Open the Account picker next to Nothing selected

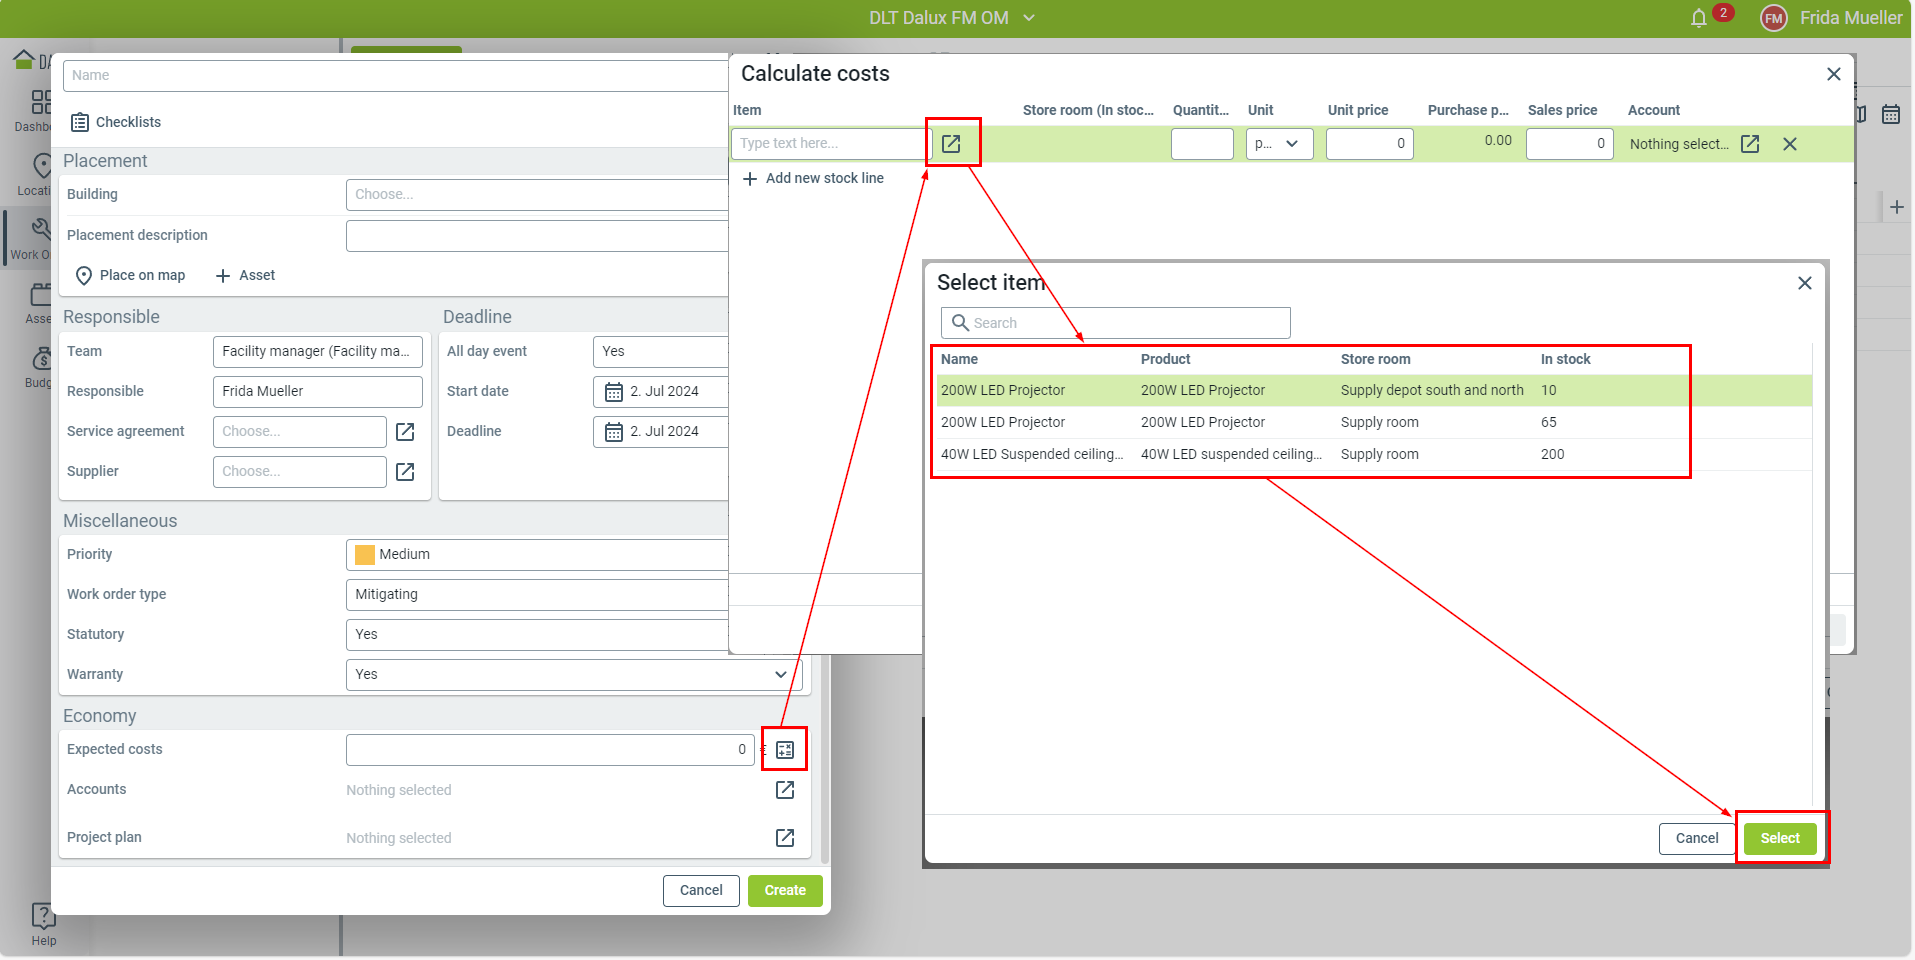coord(1750,144)
